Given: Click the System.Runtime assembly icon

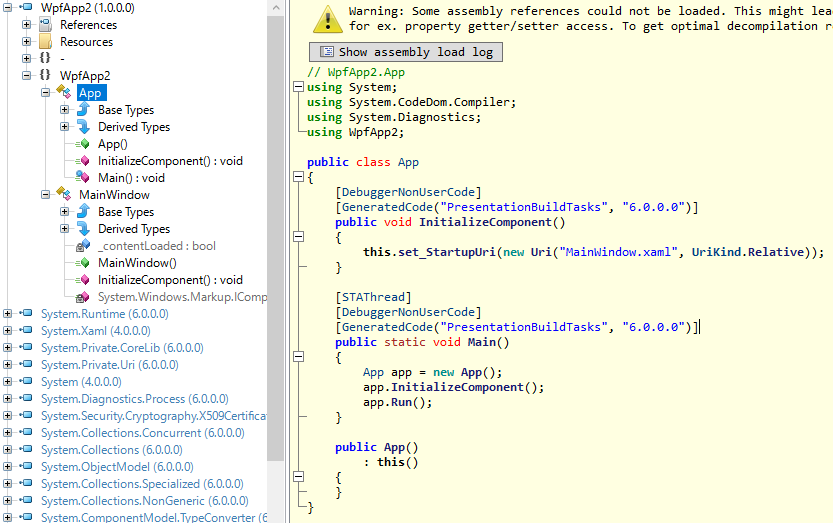Looking at the screenshot, I should [x=26, y=313].
